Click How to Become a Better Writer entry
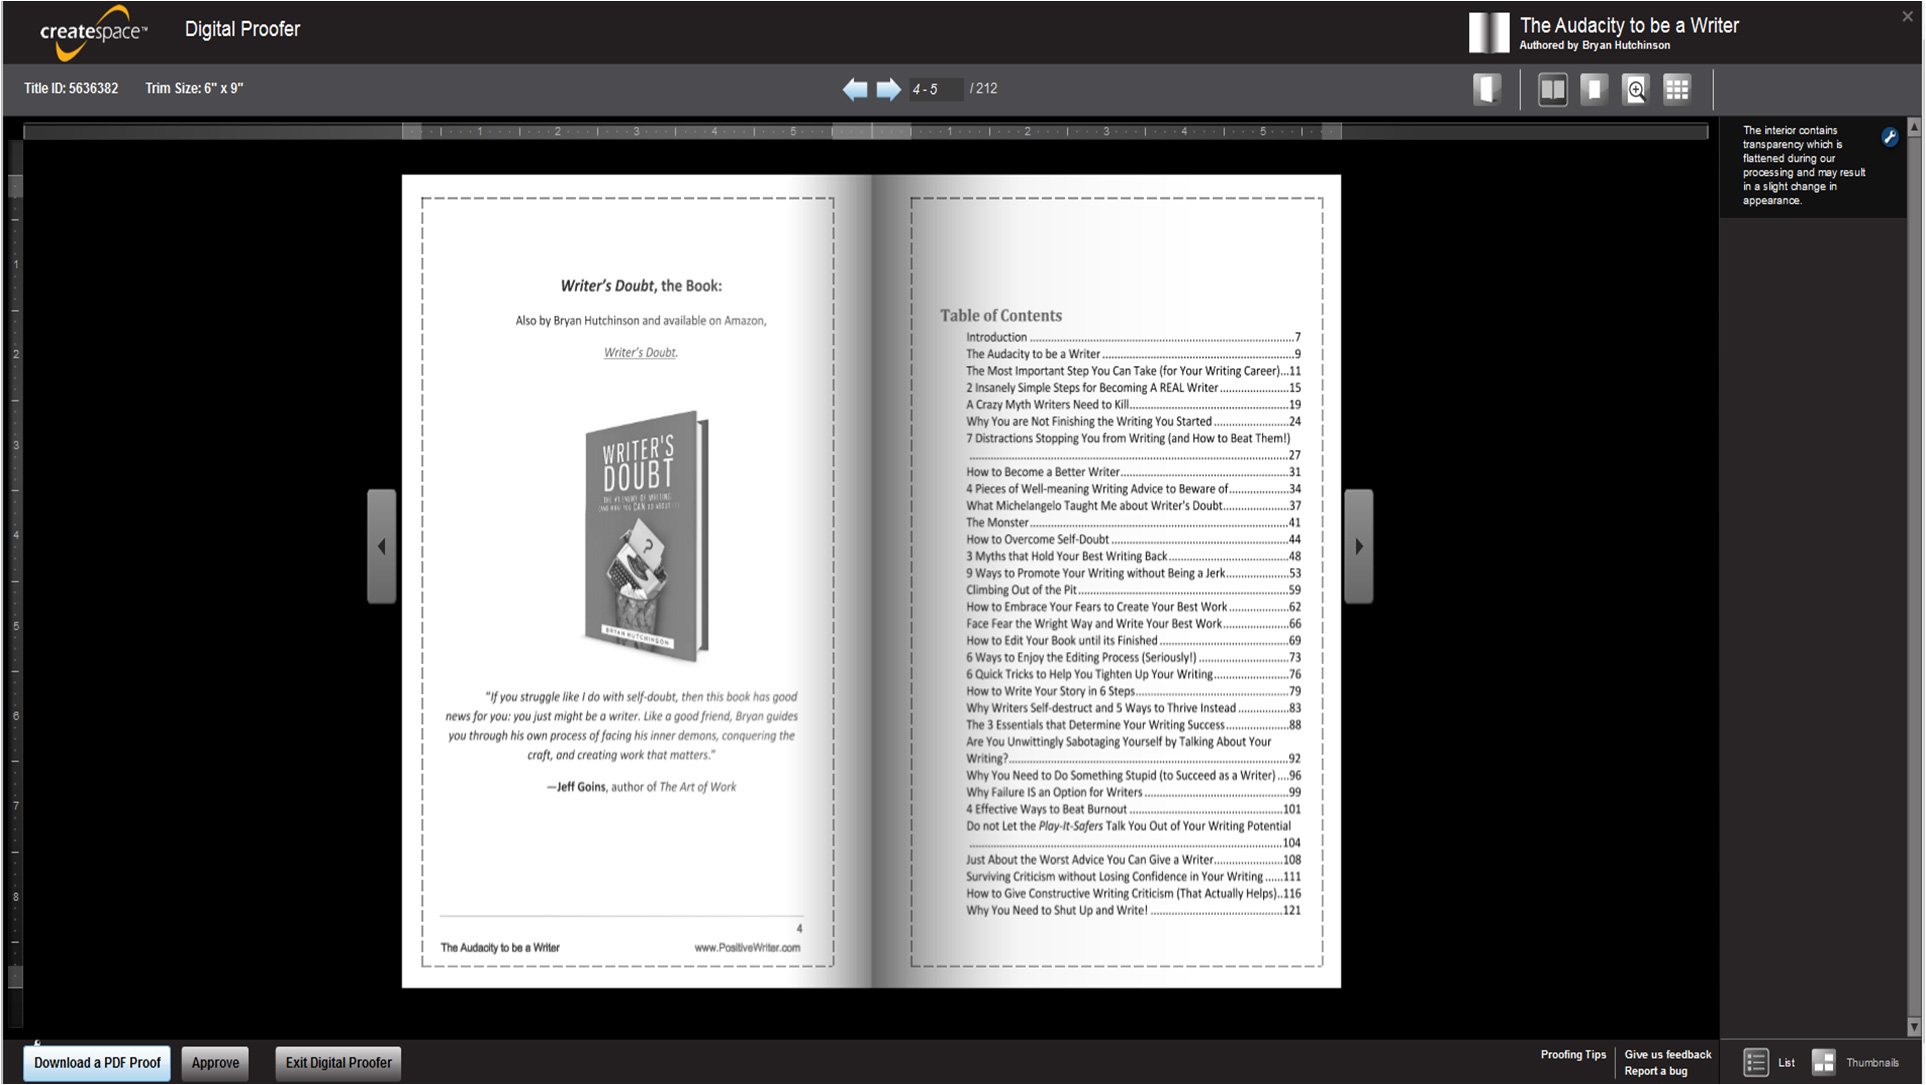Image resolution: width=1926 pixels, height=1085 pixels. (1133, 472)
